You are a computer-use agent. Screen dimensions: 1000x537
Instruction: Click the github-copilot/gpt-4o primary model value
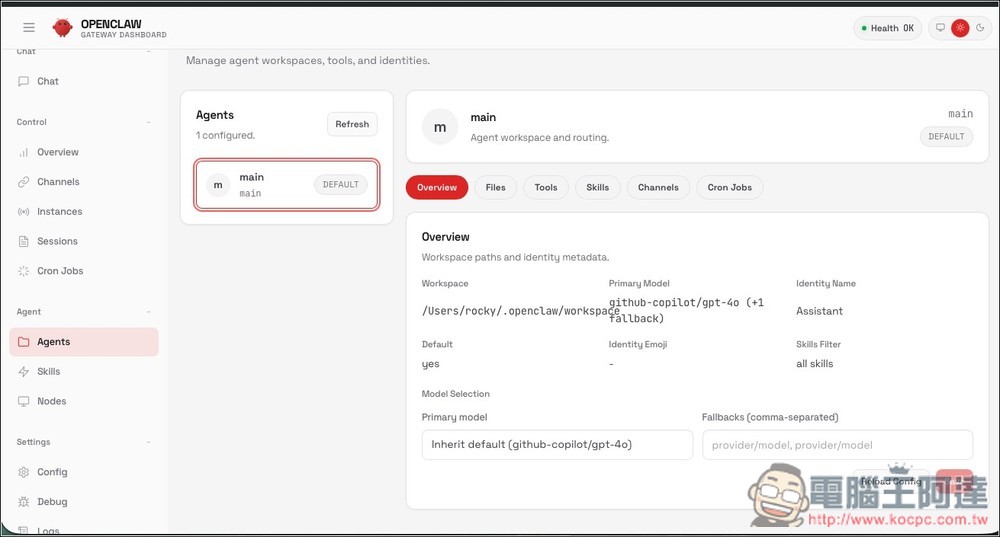pos(686,311)
